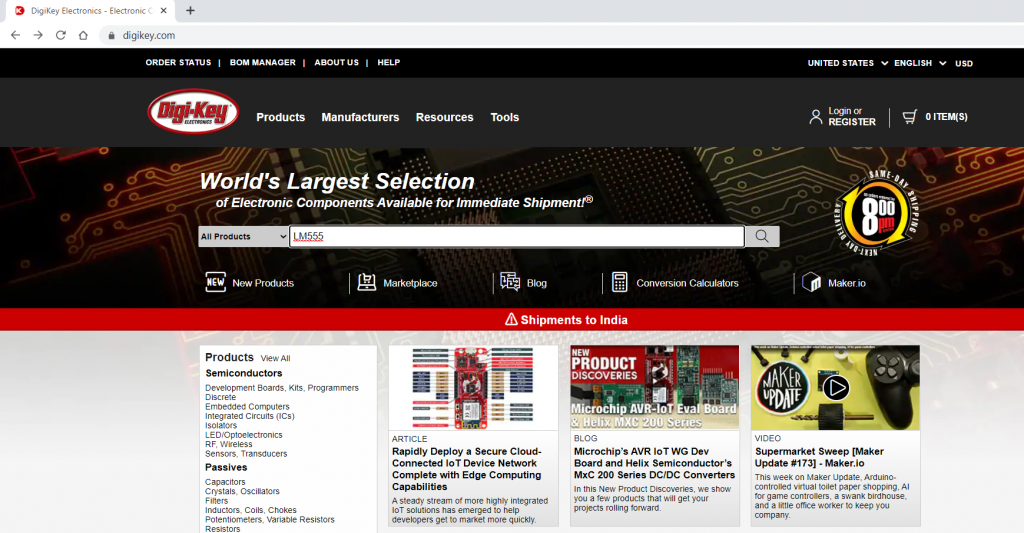Screen dimensions: 1024x533
Task: Click the Marketplace link text
Action: click(x=410, y=283)
